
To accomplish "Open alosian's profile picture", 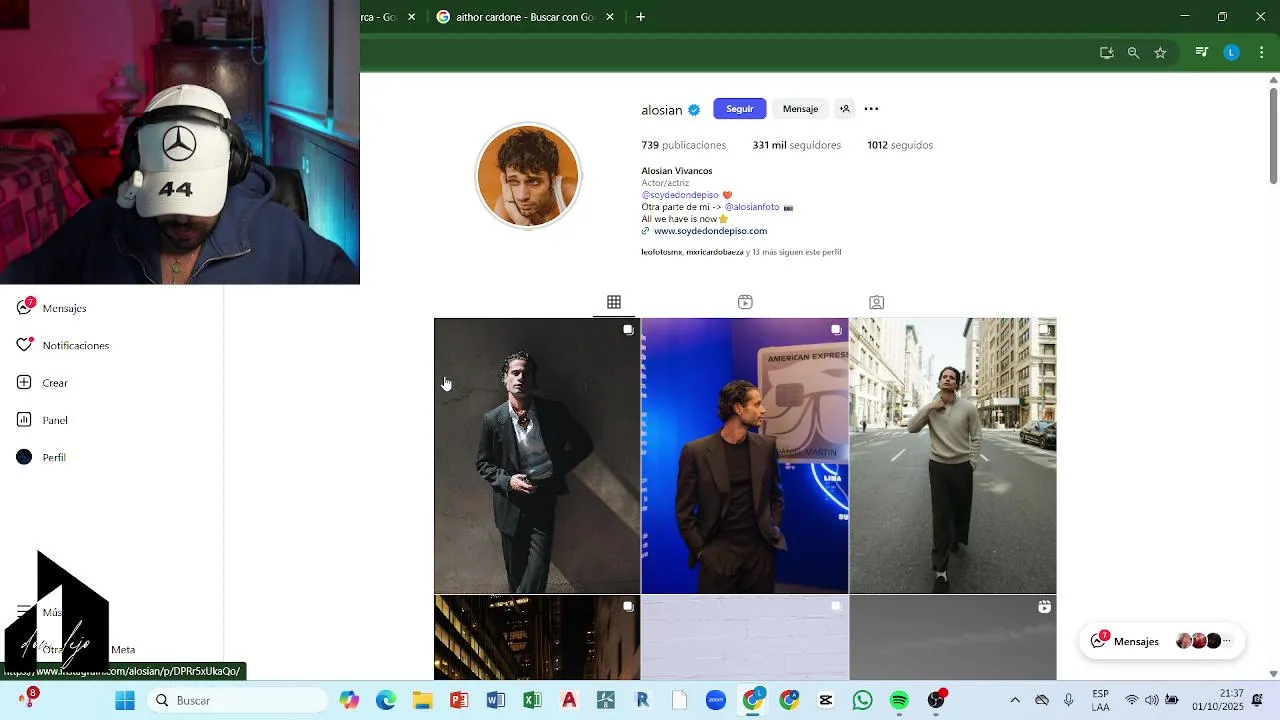I will (x=528, y=176).
